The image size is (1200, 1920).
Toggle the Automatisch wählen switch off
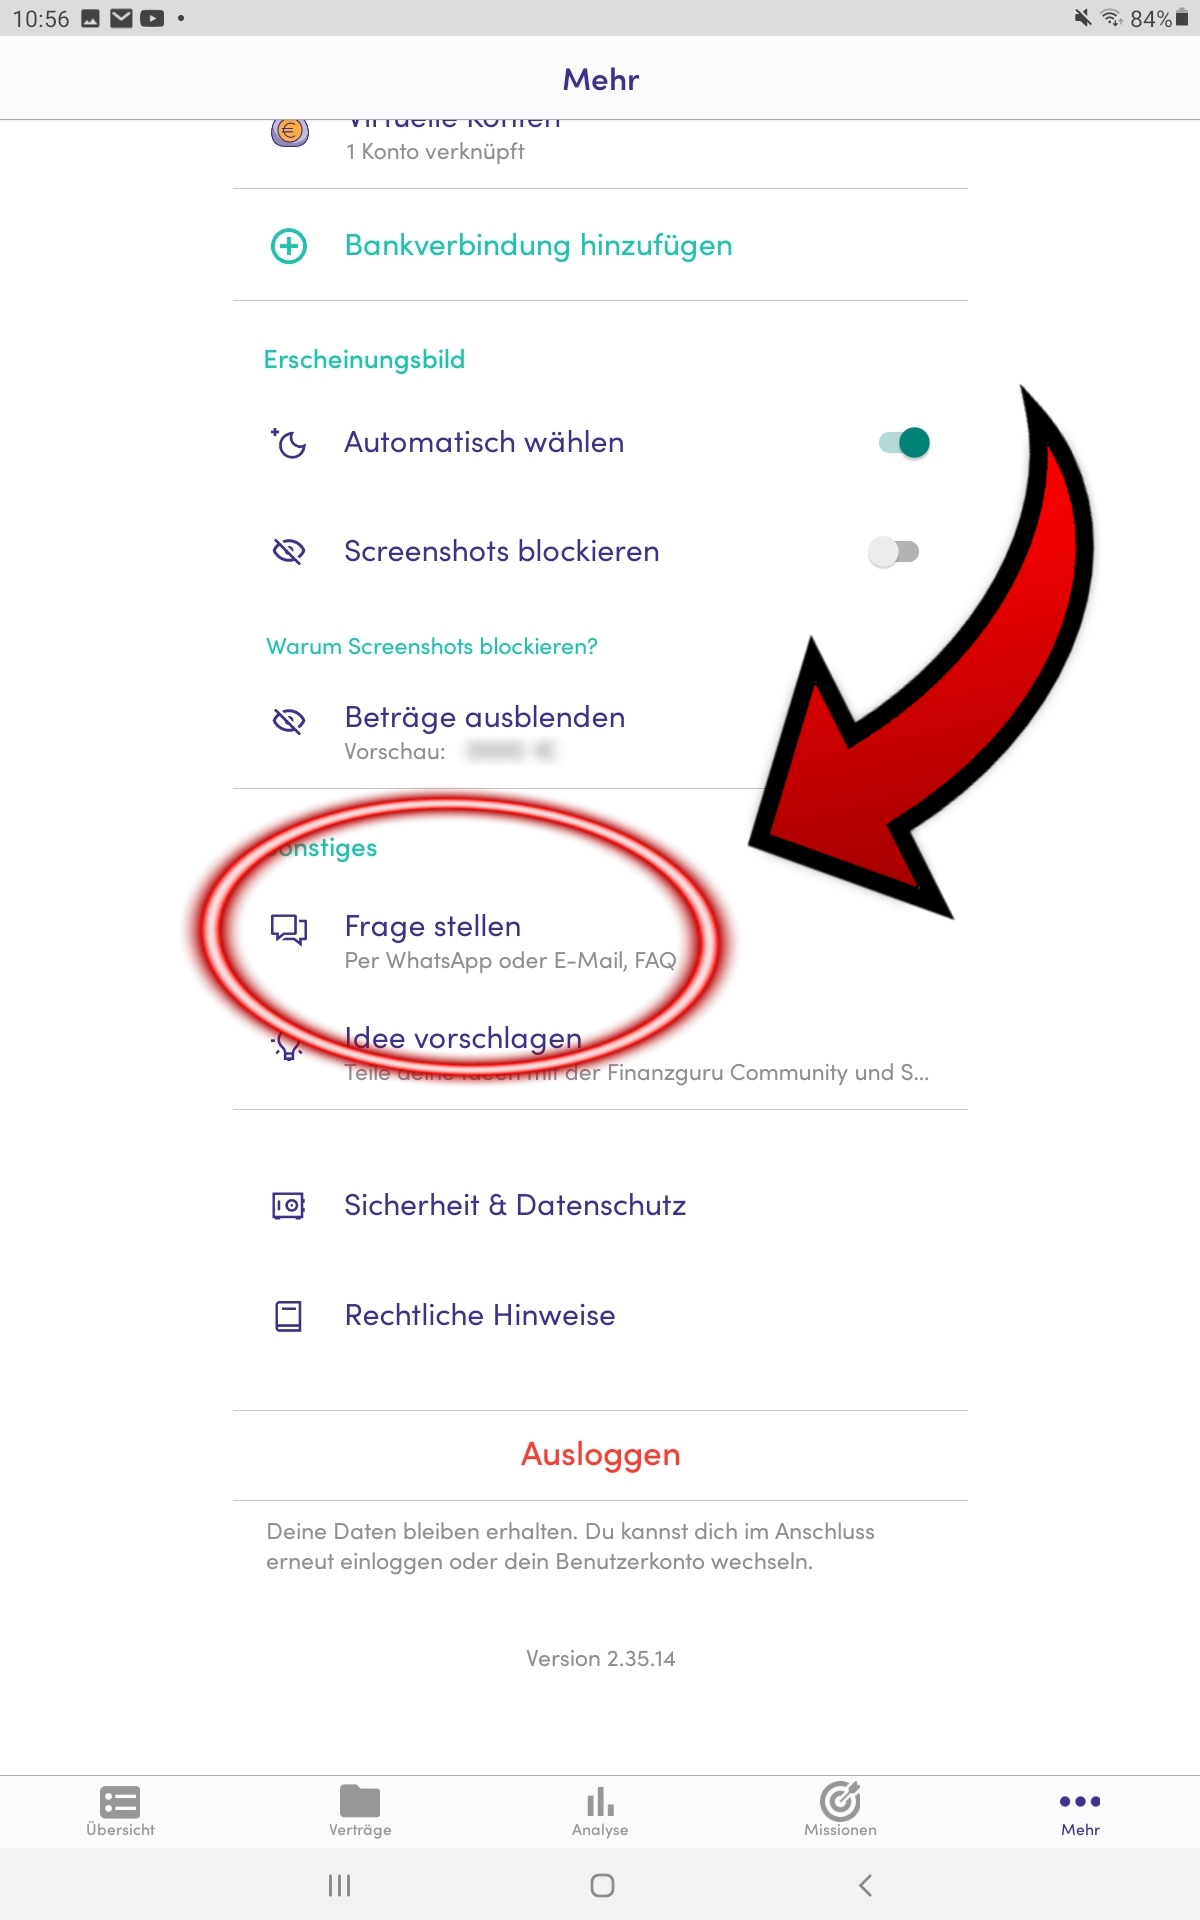coord(904,442)
